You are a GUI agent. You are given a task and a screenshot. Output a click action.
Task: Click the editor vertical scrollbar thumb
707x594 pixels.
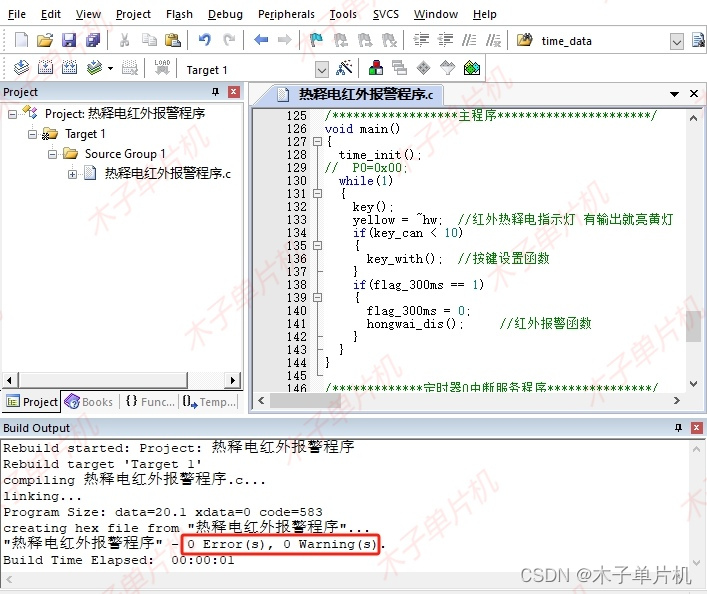coord(693,326)
